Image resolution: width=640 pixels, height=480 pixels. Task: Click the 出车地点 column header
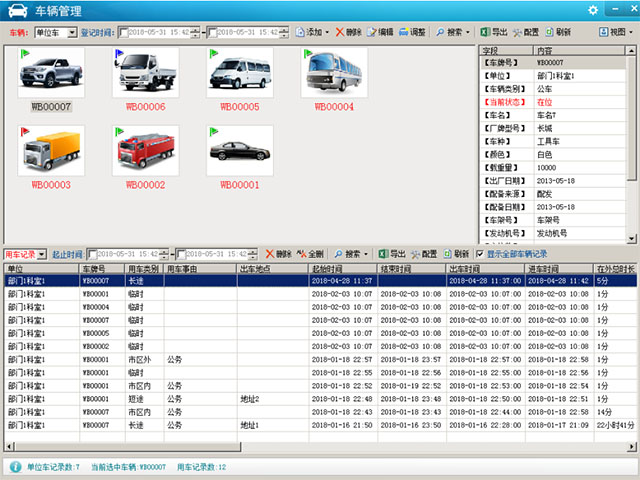(x=258, y=269)
